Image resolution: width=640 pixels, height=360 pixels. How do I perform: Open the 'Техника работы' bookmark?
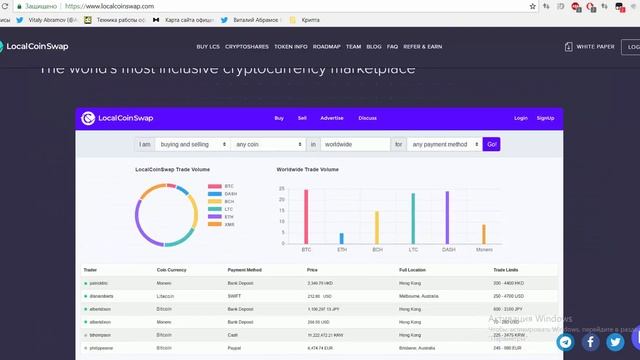pyautogui.click(x=115, y=20)
